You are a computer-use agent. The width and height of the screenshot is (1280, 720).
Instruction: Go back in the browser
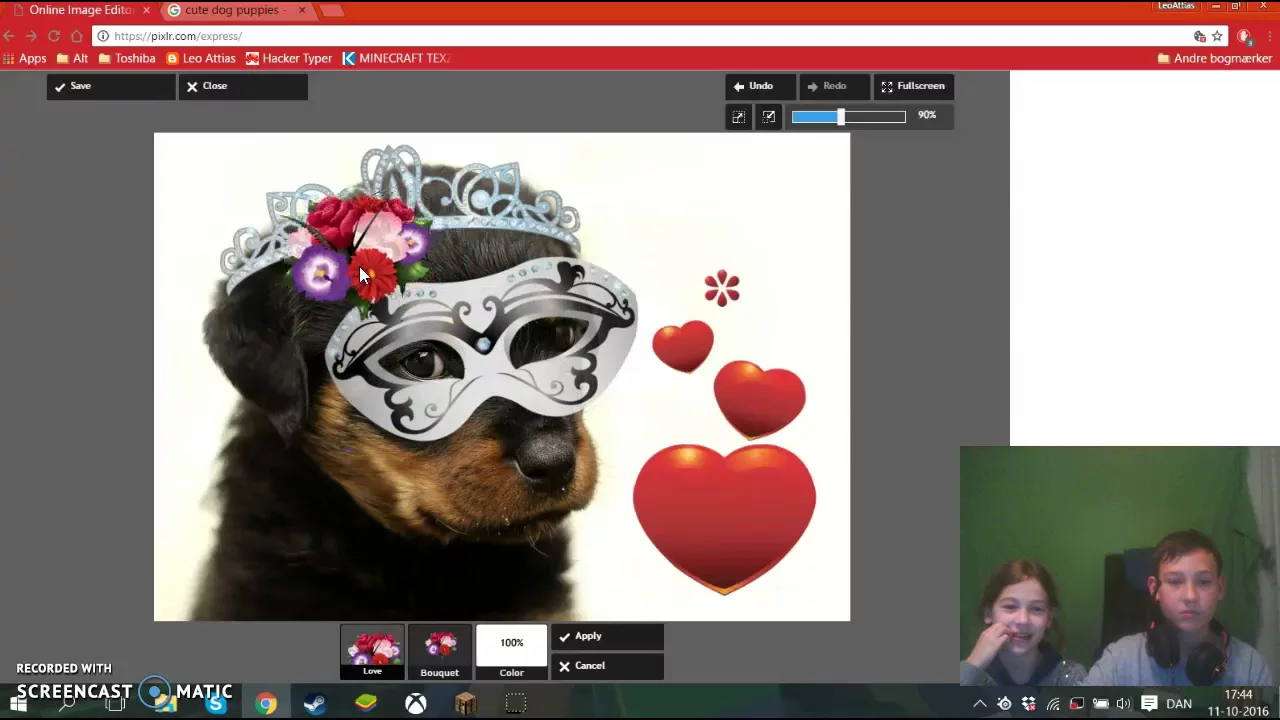click(9, 36)
